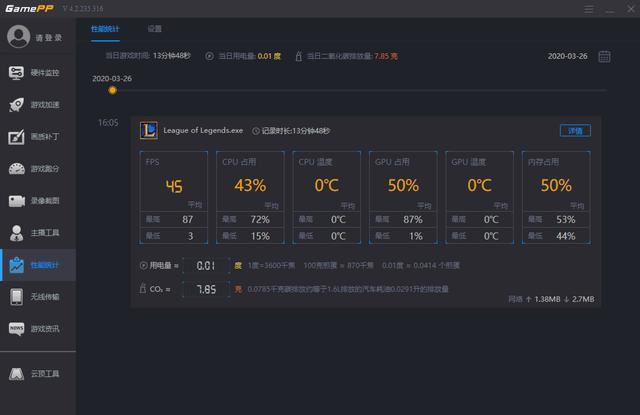The width and height of the screenshot is (640, 415).
Task: Open 游戏加速 rocket item in sidebar
Action: pos(38,105)
